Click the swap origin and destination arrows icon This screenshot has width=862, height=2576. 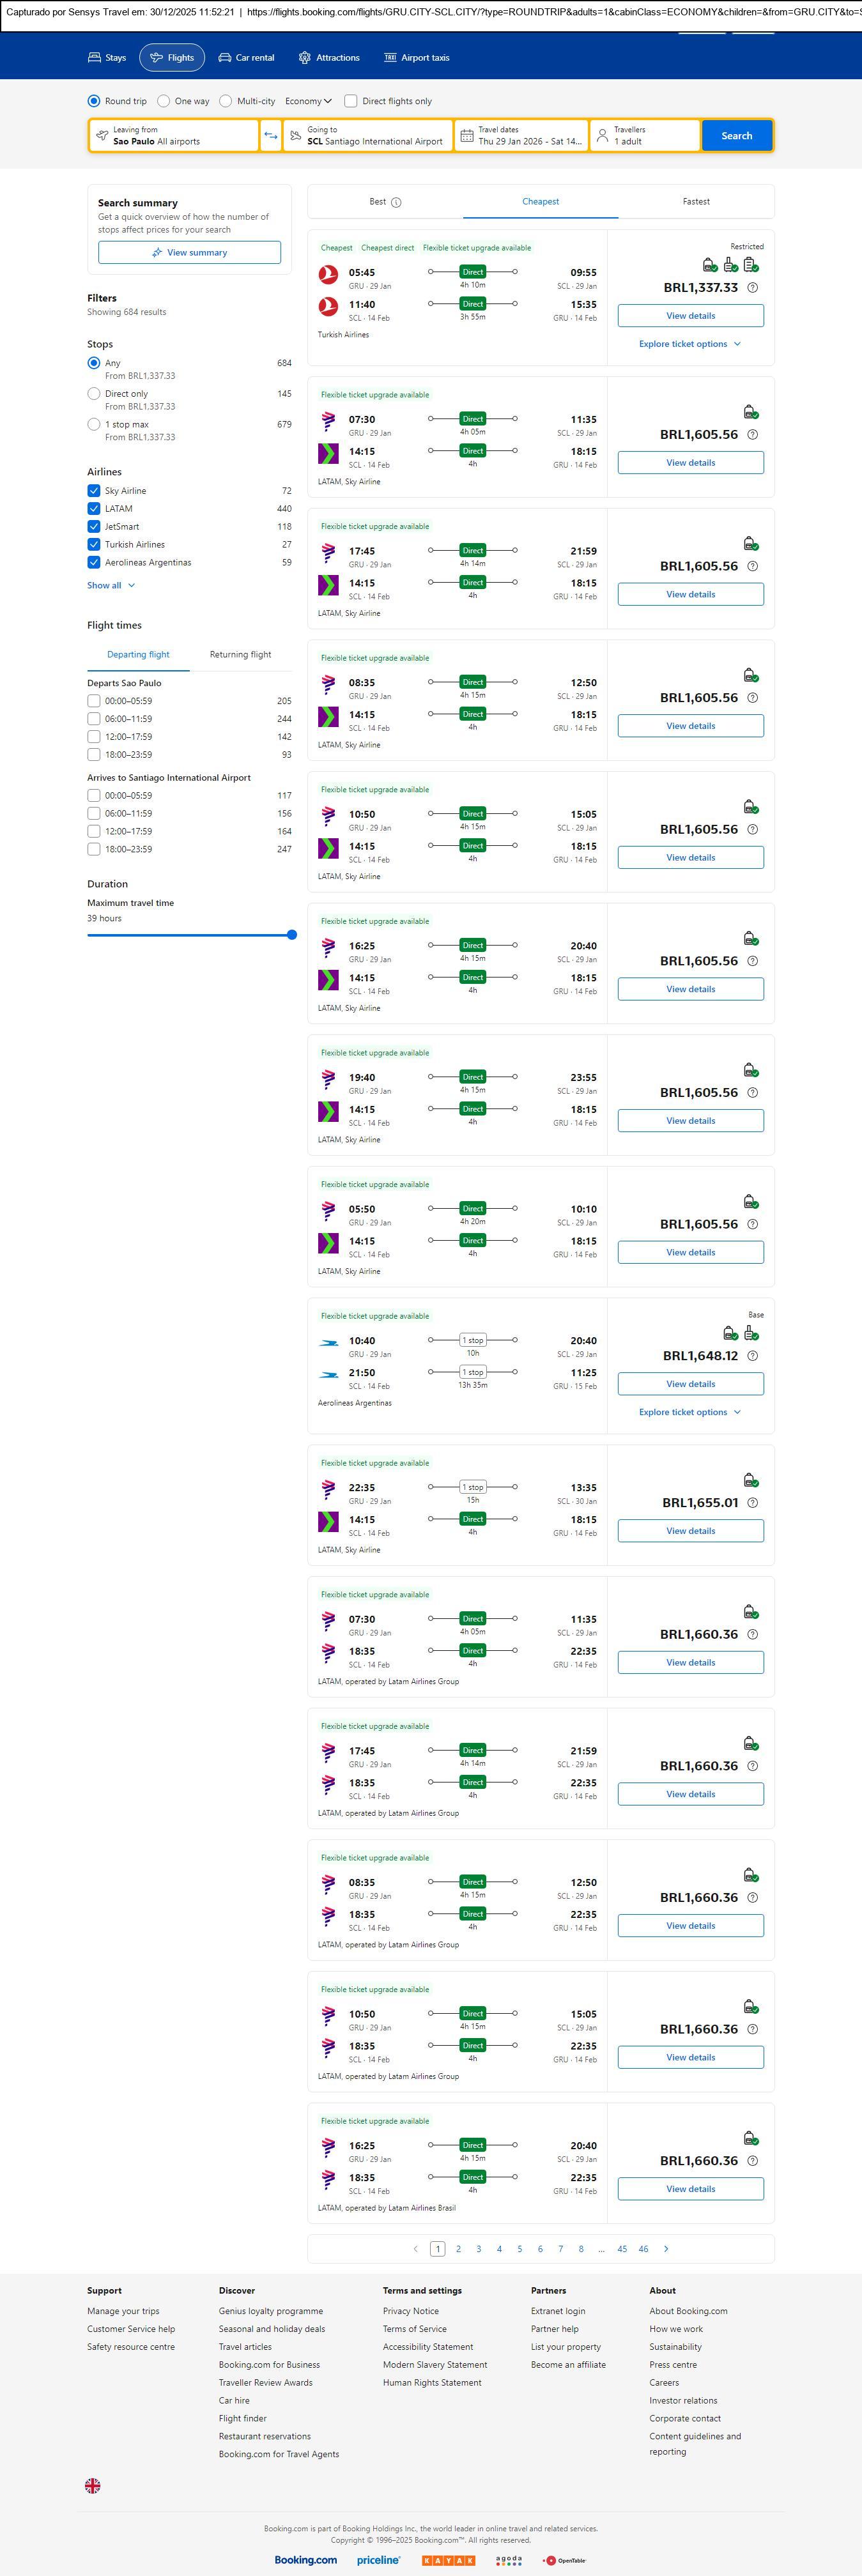point(270,136)
